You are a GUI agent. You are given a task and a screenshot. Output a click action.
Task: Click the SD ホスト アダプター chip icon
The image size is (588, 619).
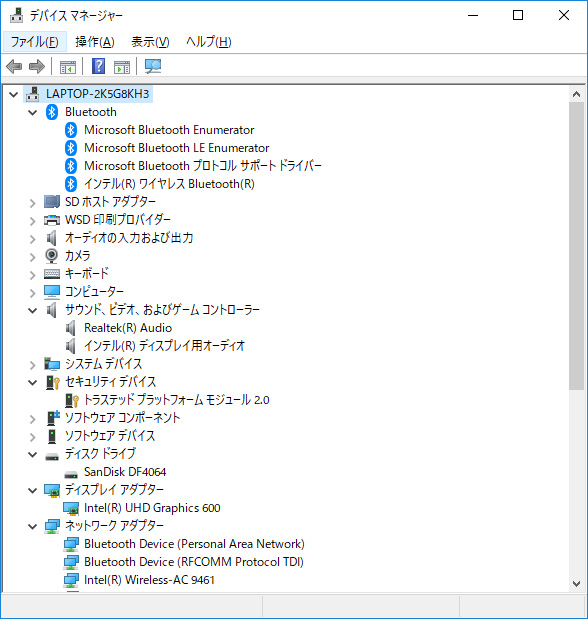tap(52, 202)
